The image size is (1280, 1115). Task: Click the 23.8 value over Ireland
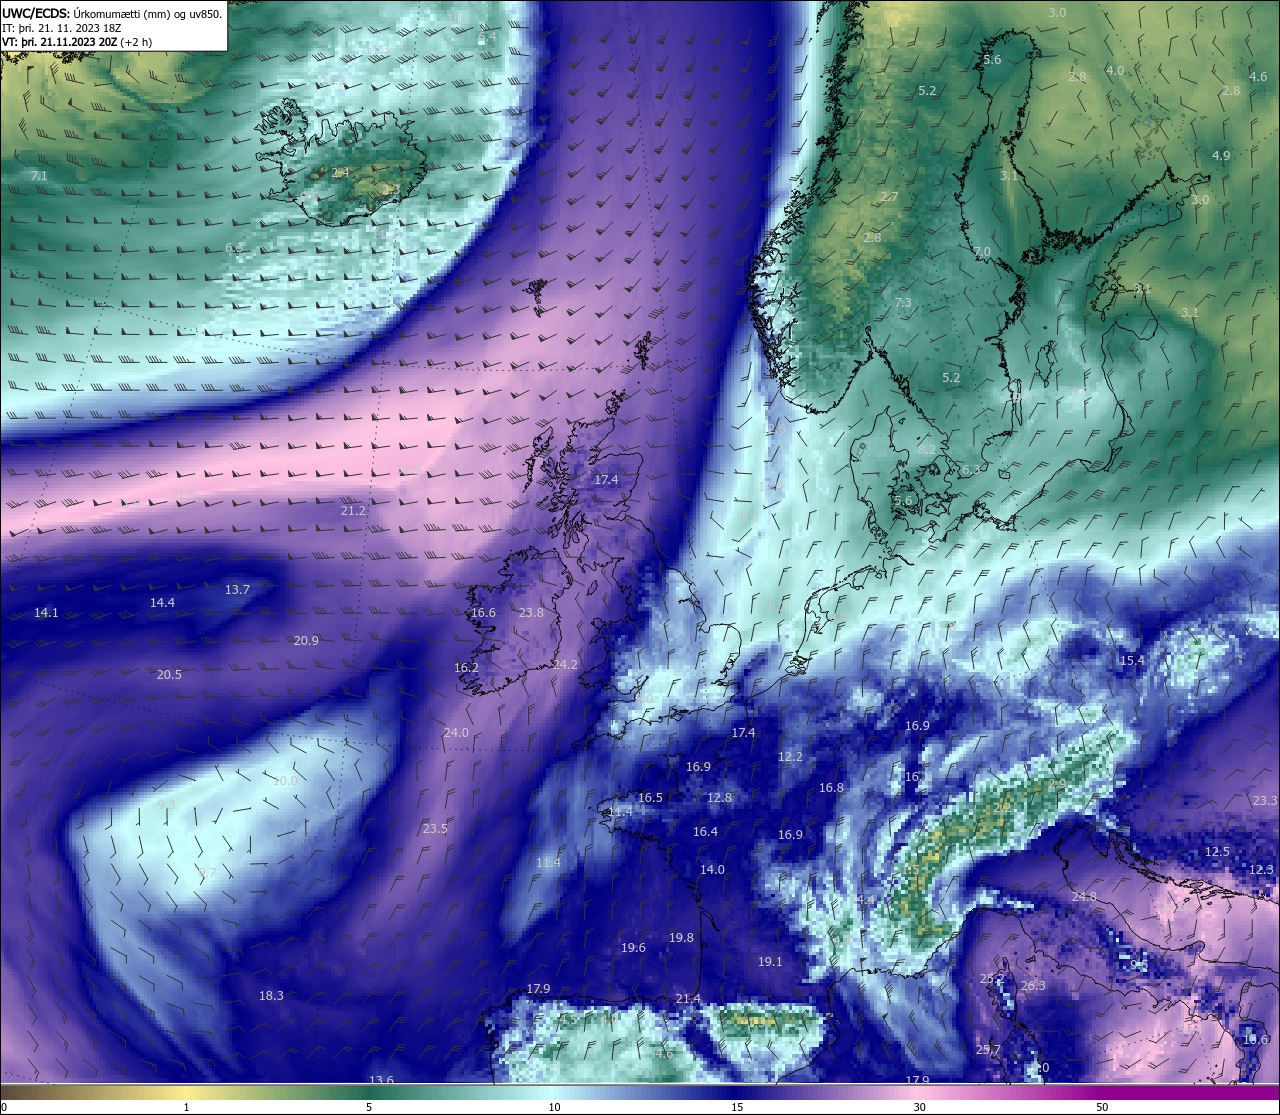tap(531, 613)
